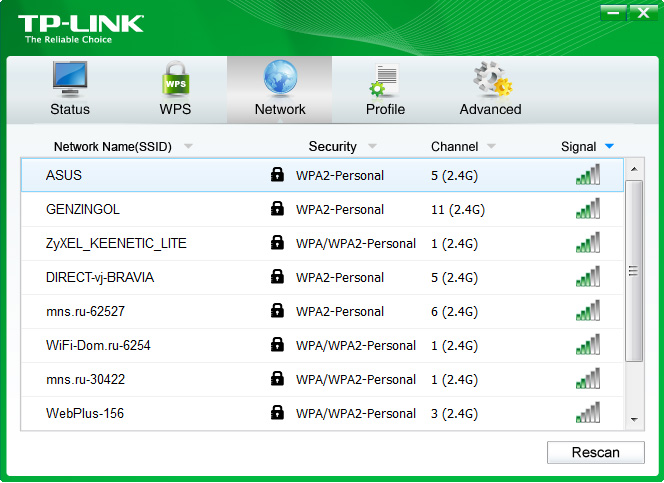This screenshot has width=664, height=483.
Task: Click the lock icon for WiFi-Dom.ru-6254
Action: click(x=277, y=344)
